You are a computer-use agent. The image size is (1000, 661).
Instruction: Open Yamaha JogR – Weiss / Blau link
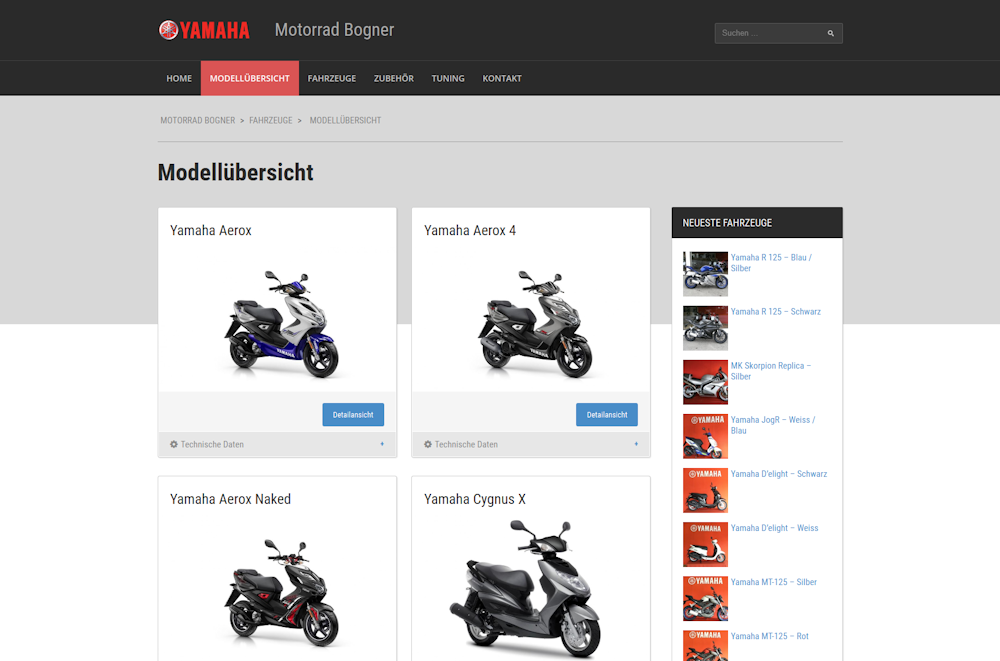(x=773, y=425)
